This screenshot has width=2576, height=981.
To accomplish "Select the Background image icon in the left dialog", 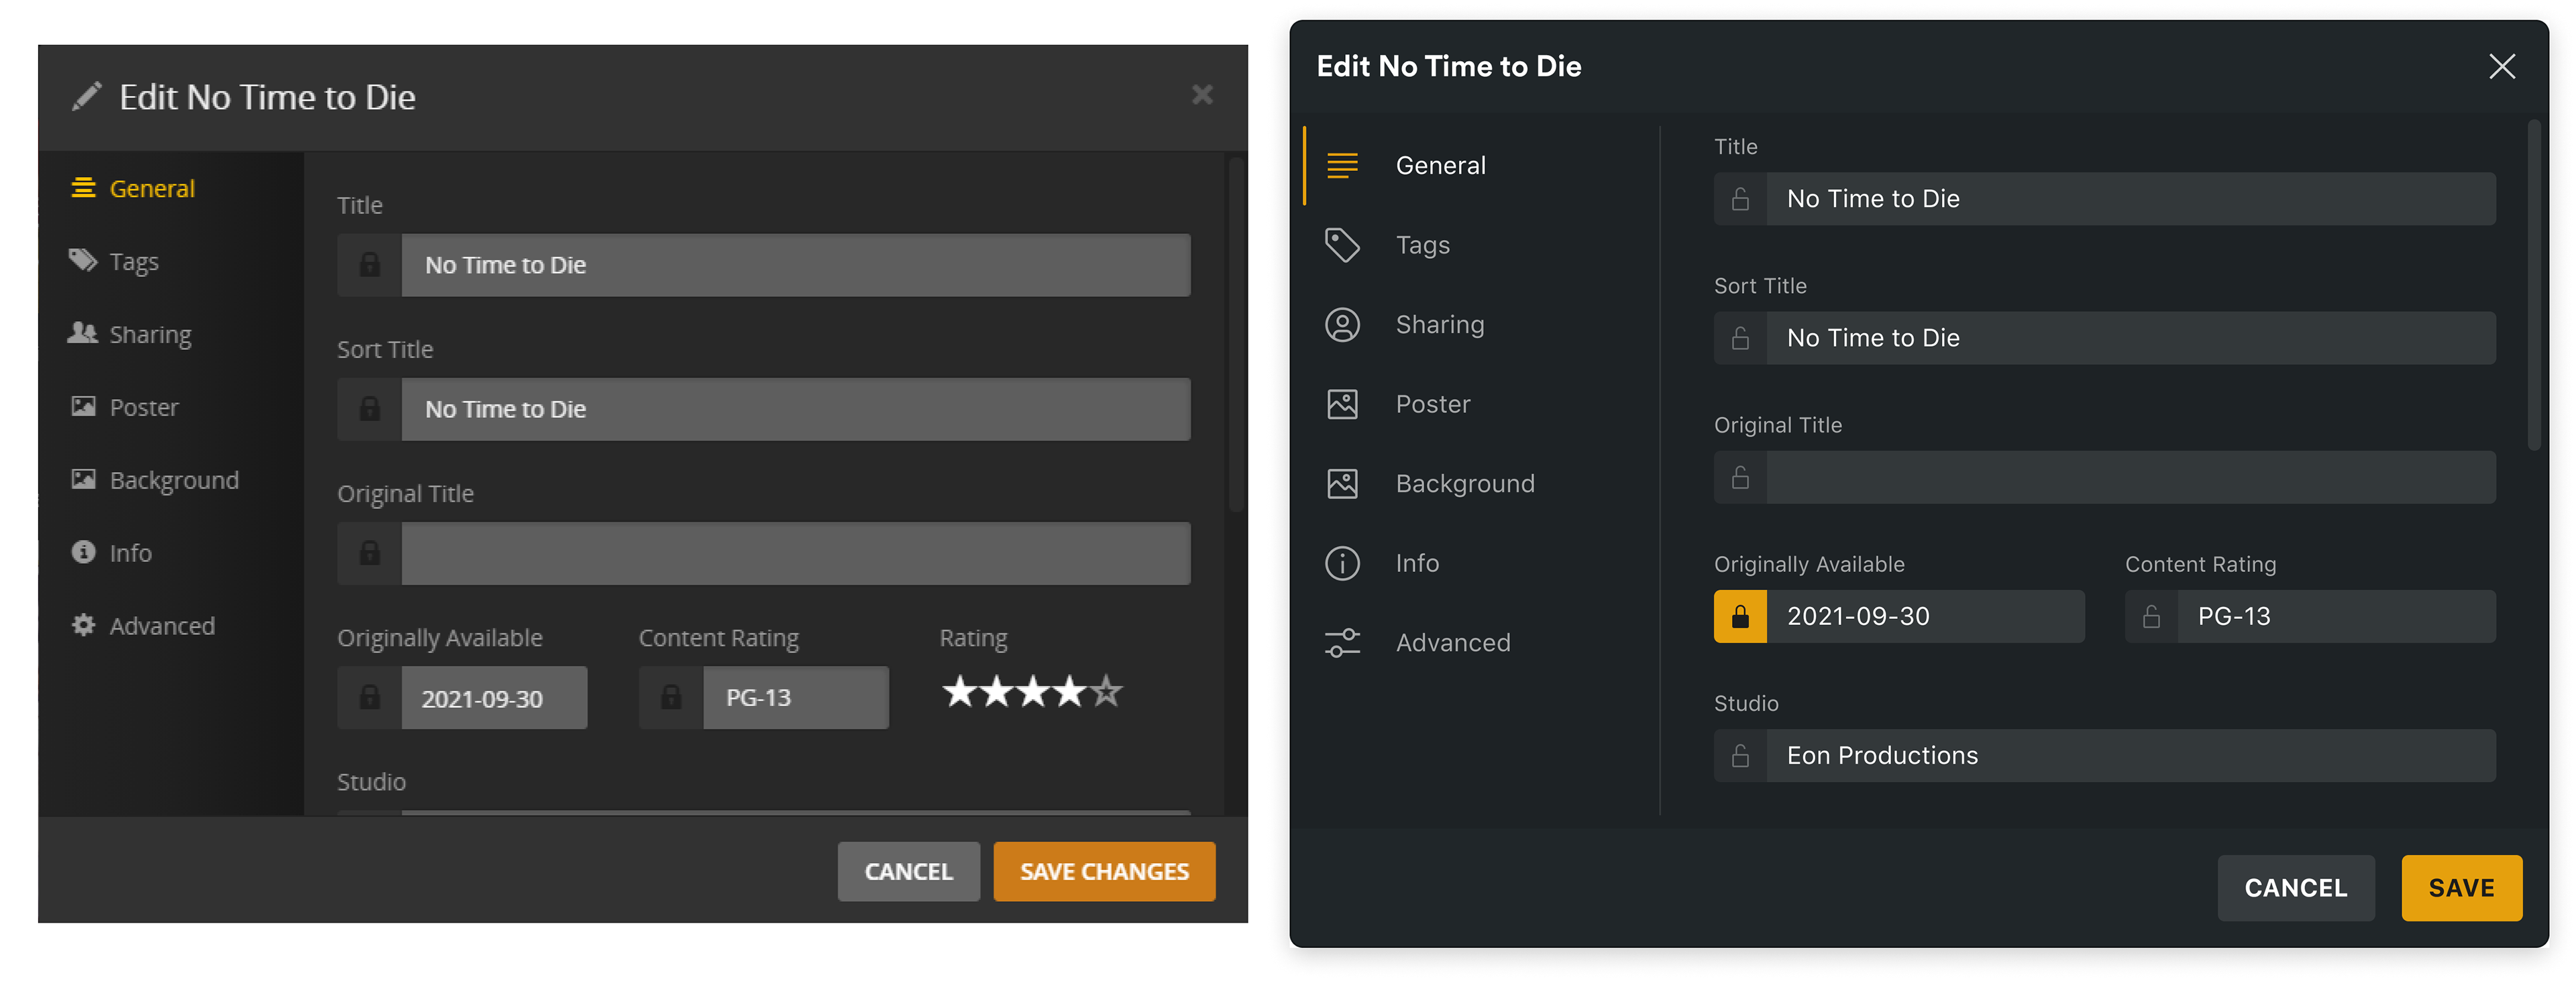I will pyautogui.click(x=84, y=479).
